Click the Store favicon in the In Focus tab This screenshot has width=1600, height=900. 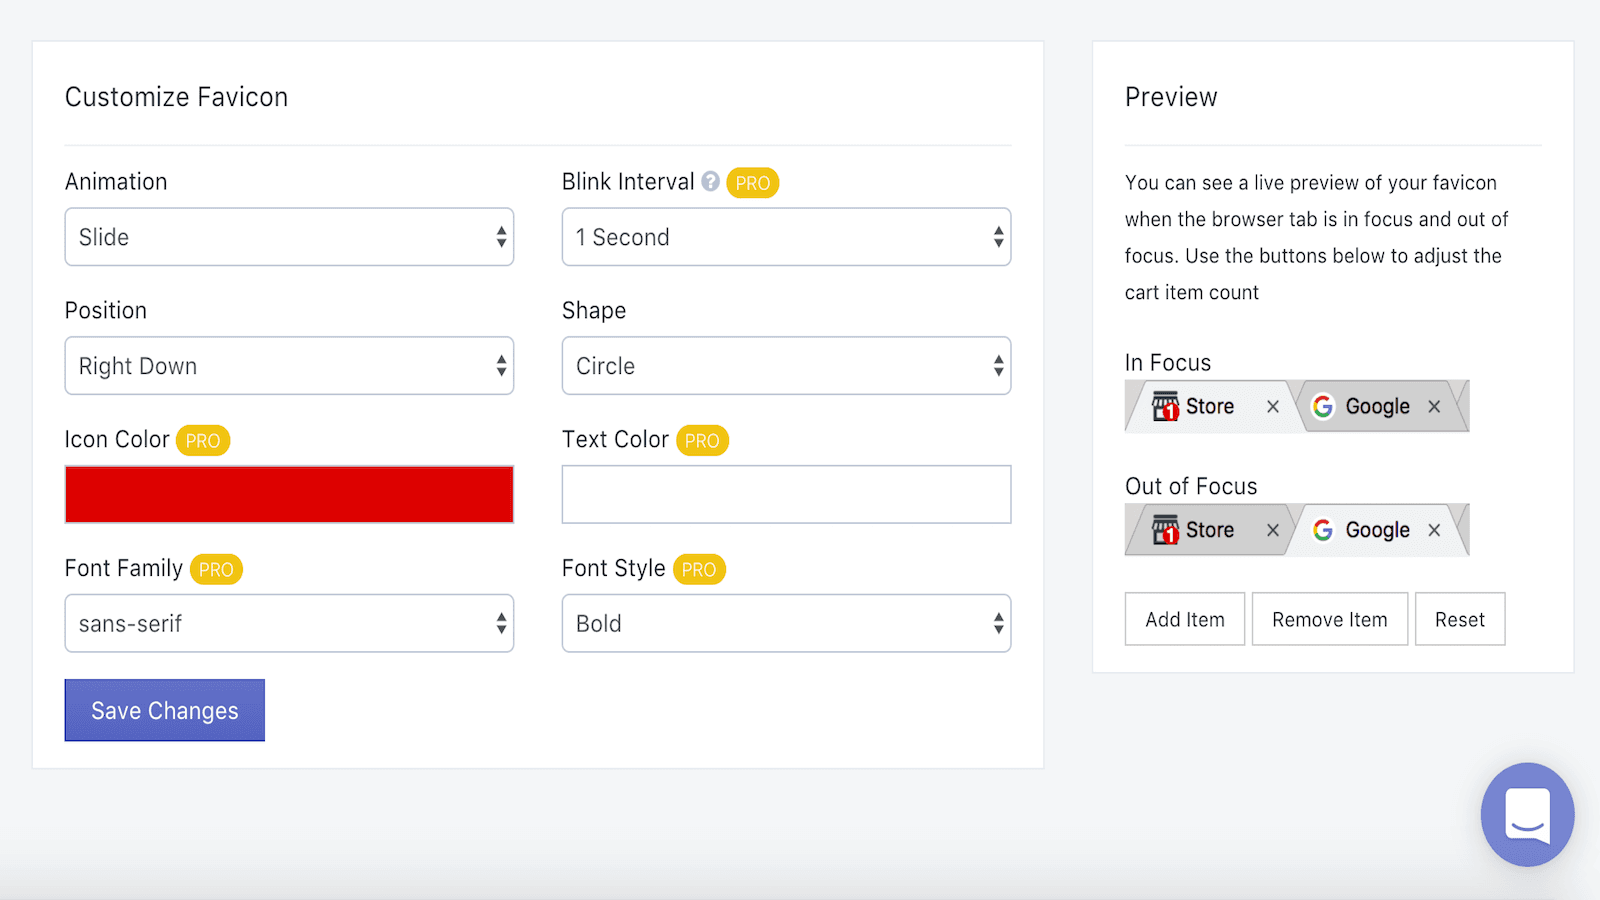coord(1165,406)
